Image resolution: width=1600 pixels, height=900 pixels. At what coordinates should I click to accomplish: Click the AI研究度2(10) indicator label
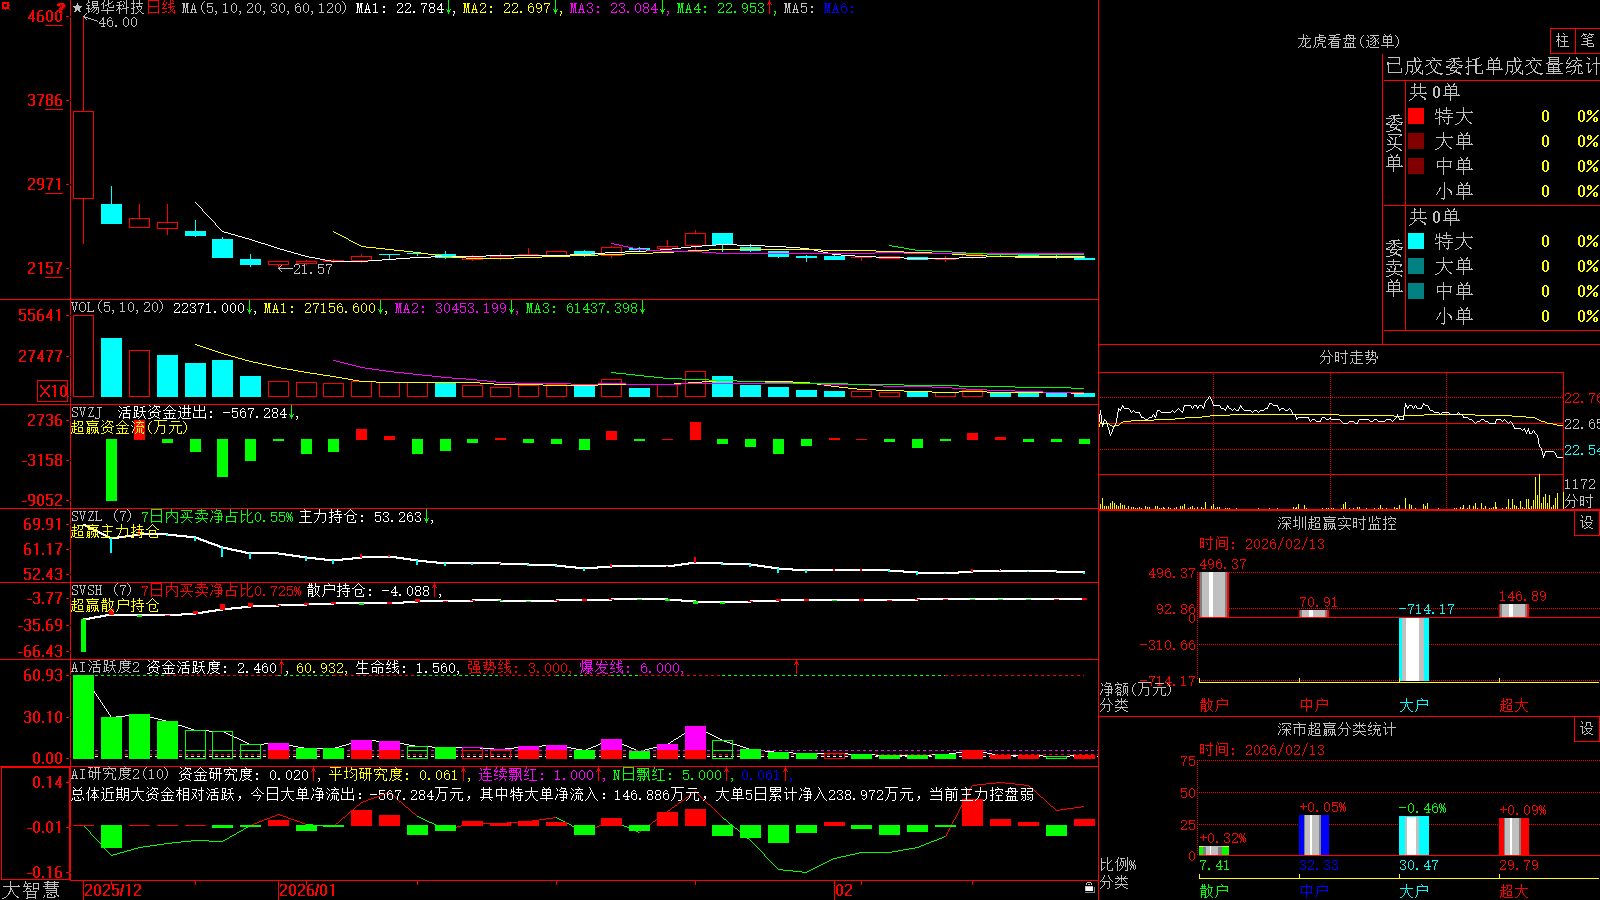point(121,774)
